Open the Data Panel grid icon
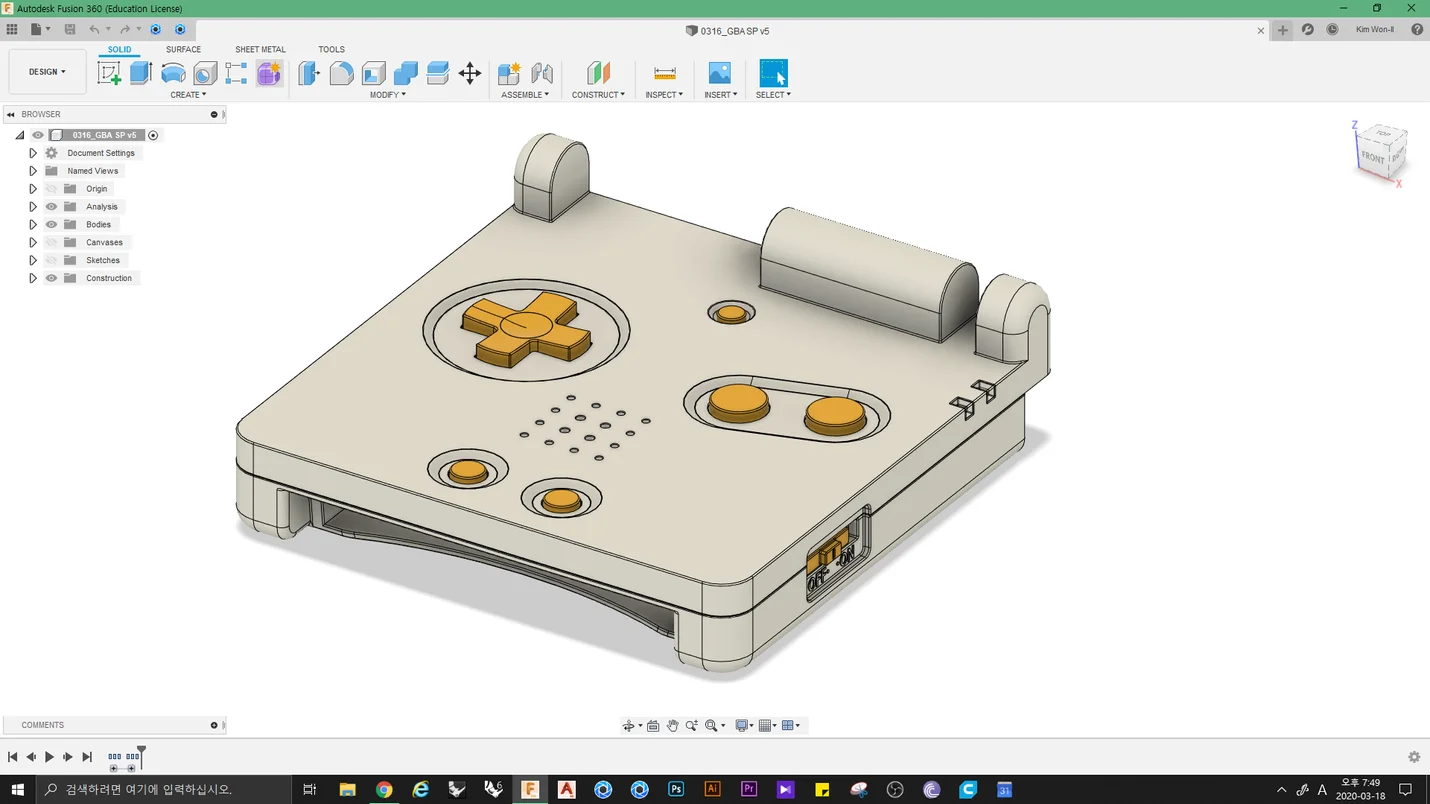The image size is (1430, 804). tap(12, 30)
